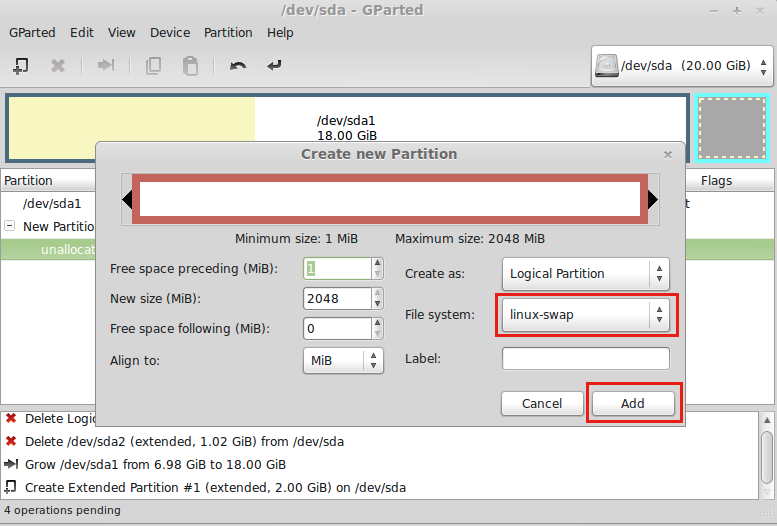Open the File system linux-swap dropdown
The height and width of the screenshot is (526, 777).
(x=585, y=315)
